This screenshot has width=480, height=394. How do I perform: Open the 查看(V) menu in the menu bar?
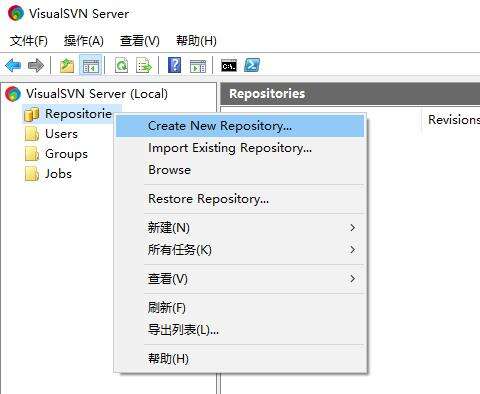point(140,41)
